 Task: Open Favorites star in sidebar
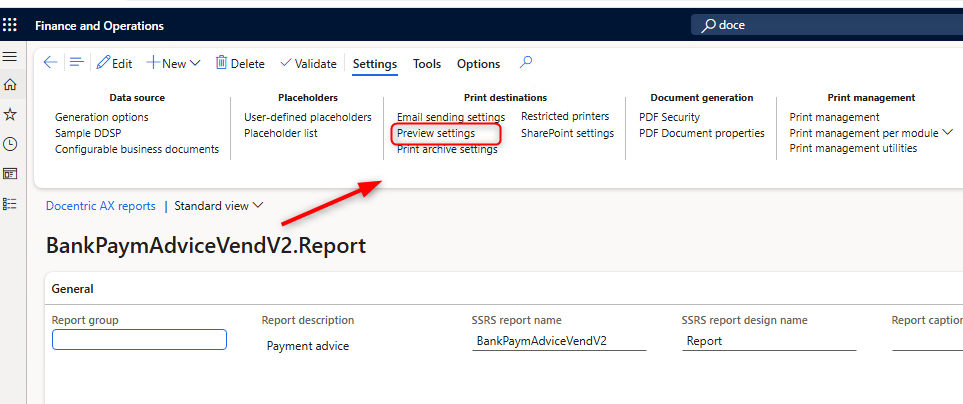click(x=10, y=114)
